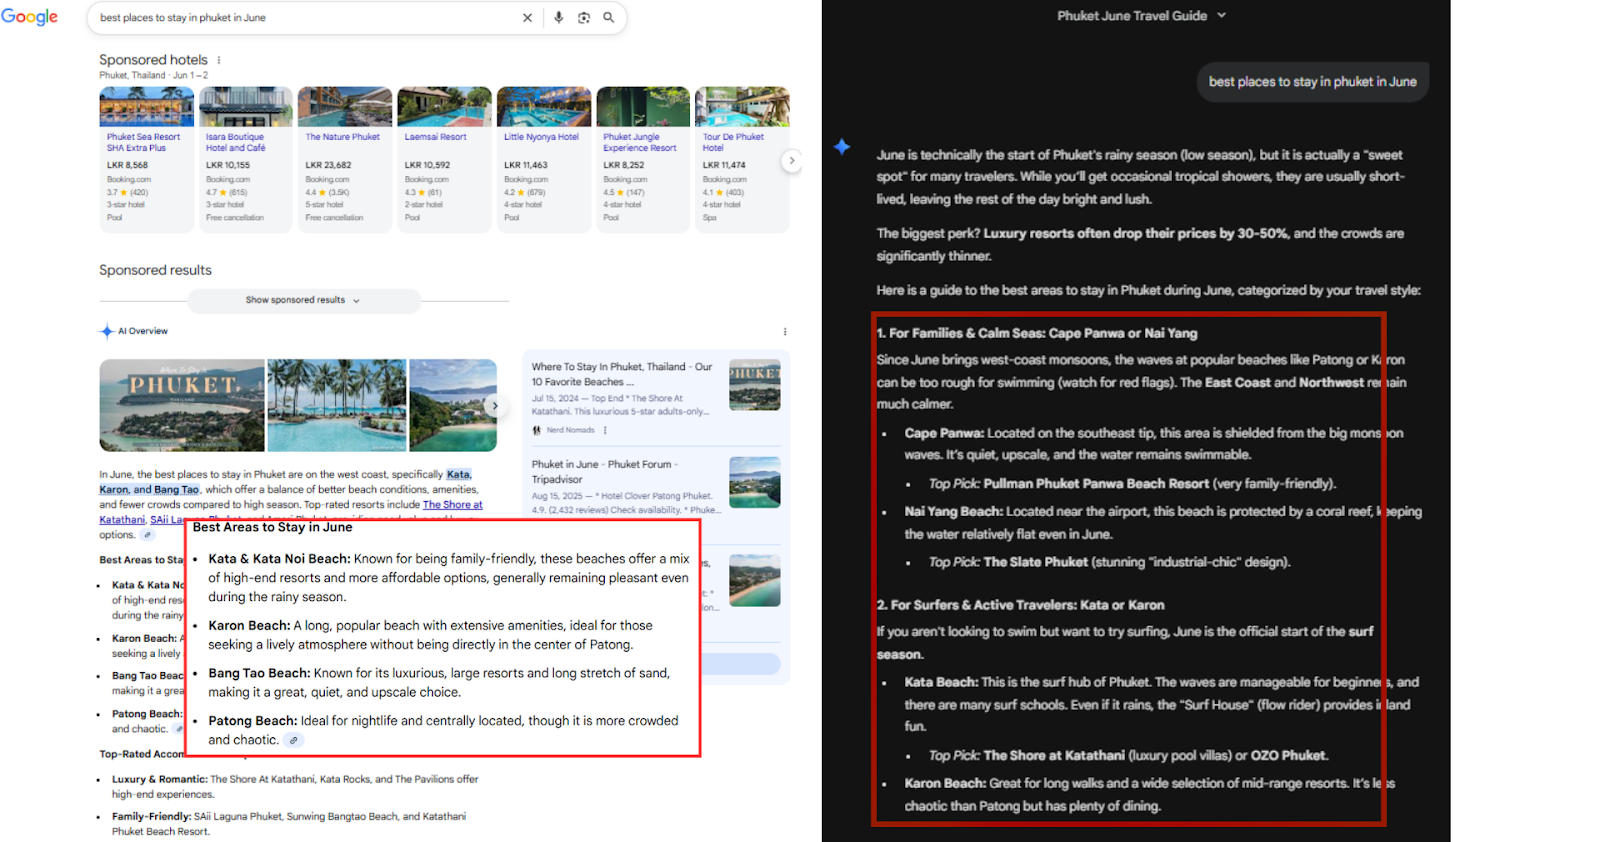
Task: Click 'Best Areas to Stay in June' heading
Action: [x=272, y=527]
